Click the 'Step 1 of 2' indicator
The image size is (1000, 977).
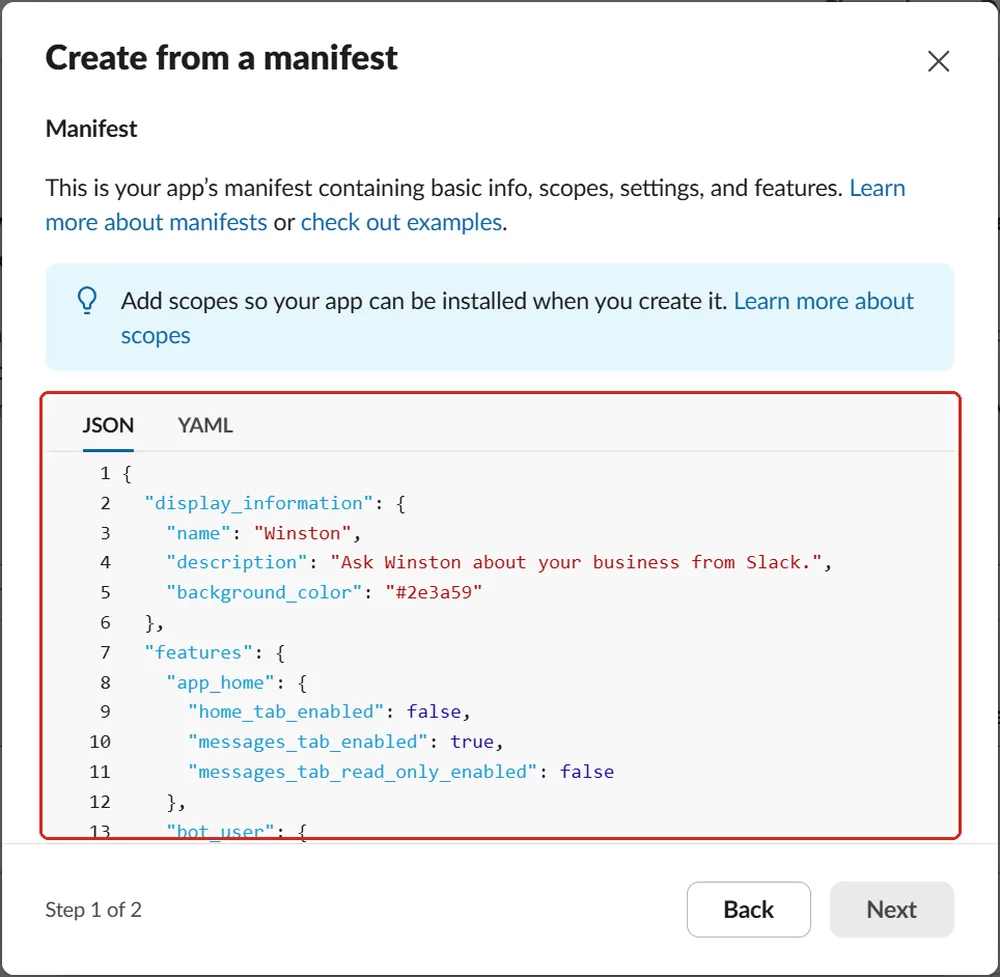tap(93, 909)
